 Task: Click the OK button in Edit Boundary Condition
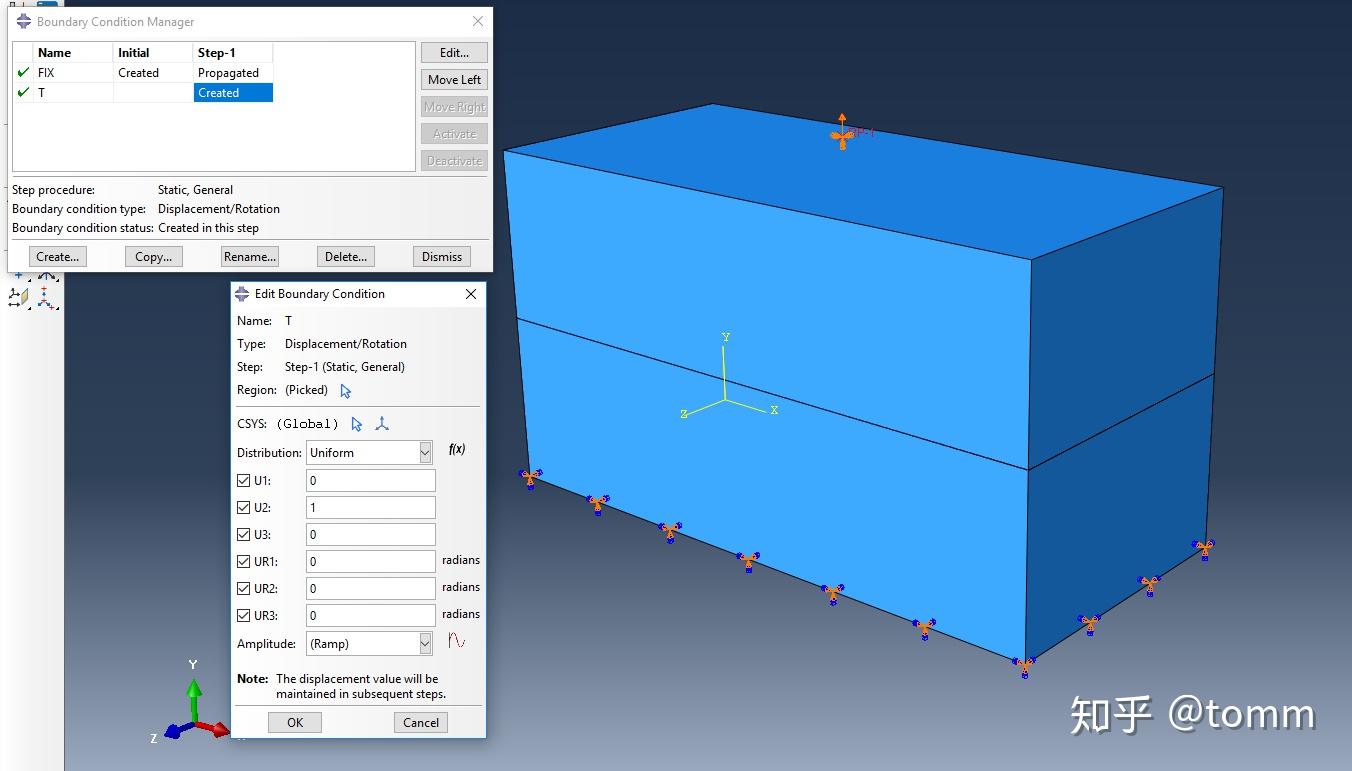[x=294, y=722]
